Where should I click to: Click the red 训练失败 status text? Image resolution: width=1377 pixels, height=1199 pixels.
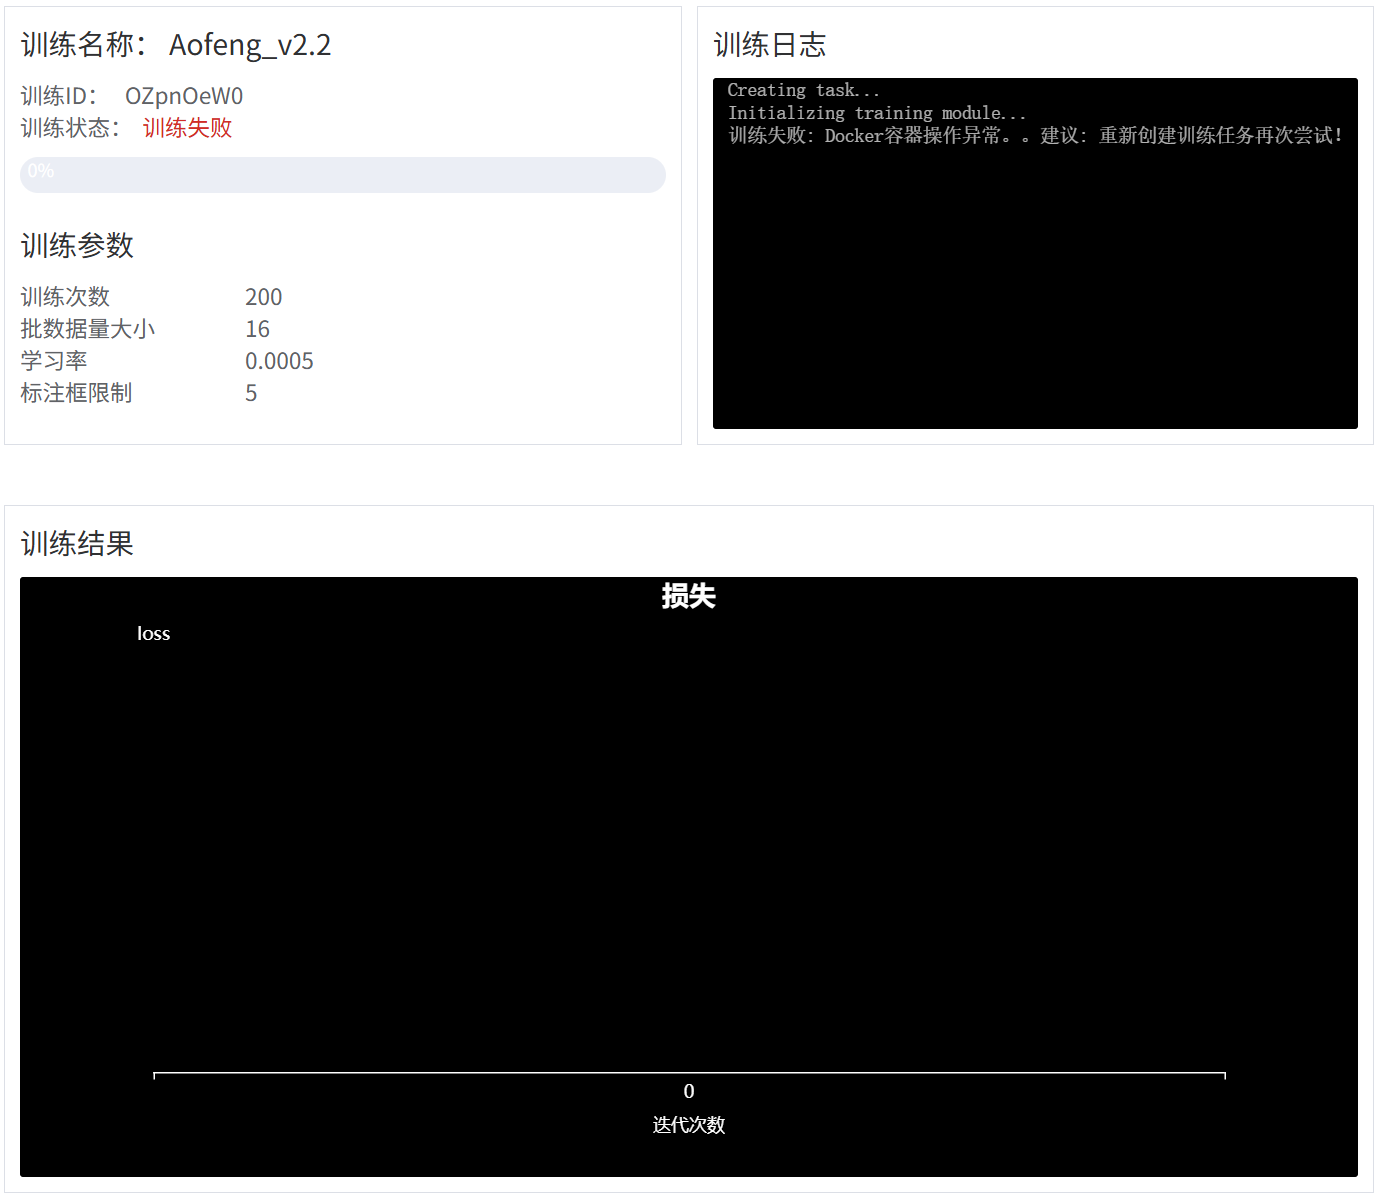click(x=187, y=128)
